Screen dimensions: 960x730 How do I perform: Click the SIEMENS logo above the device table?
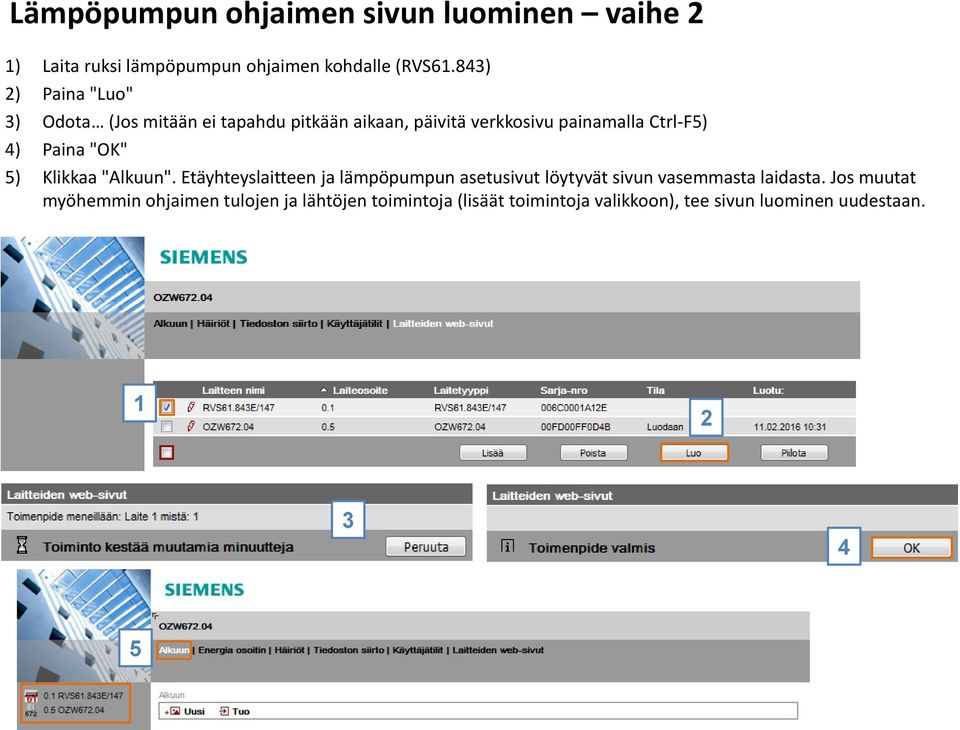coord(203,257)
